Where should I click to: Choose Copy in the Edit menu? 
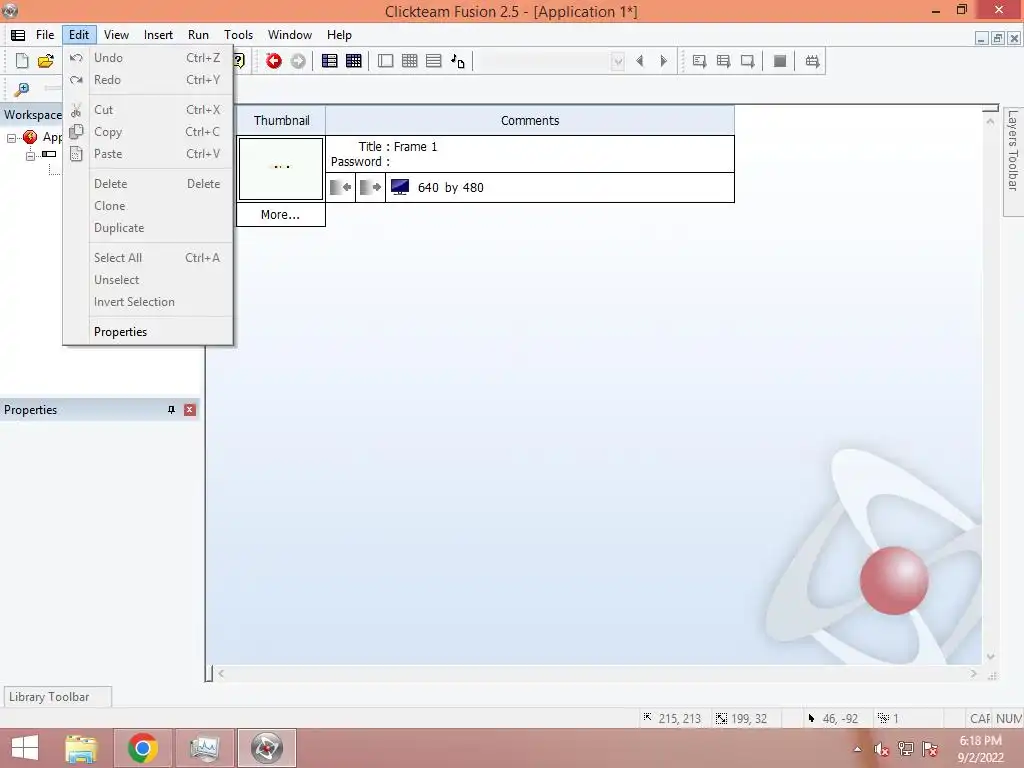point(148,132)
